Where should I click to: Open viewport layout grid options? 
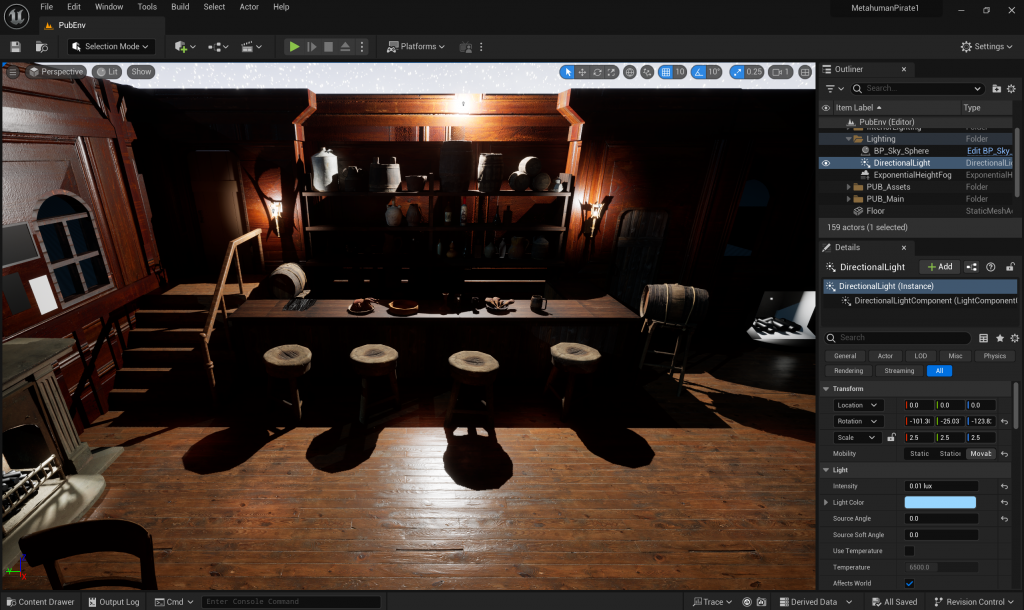pos(805,72)
